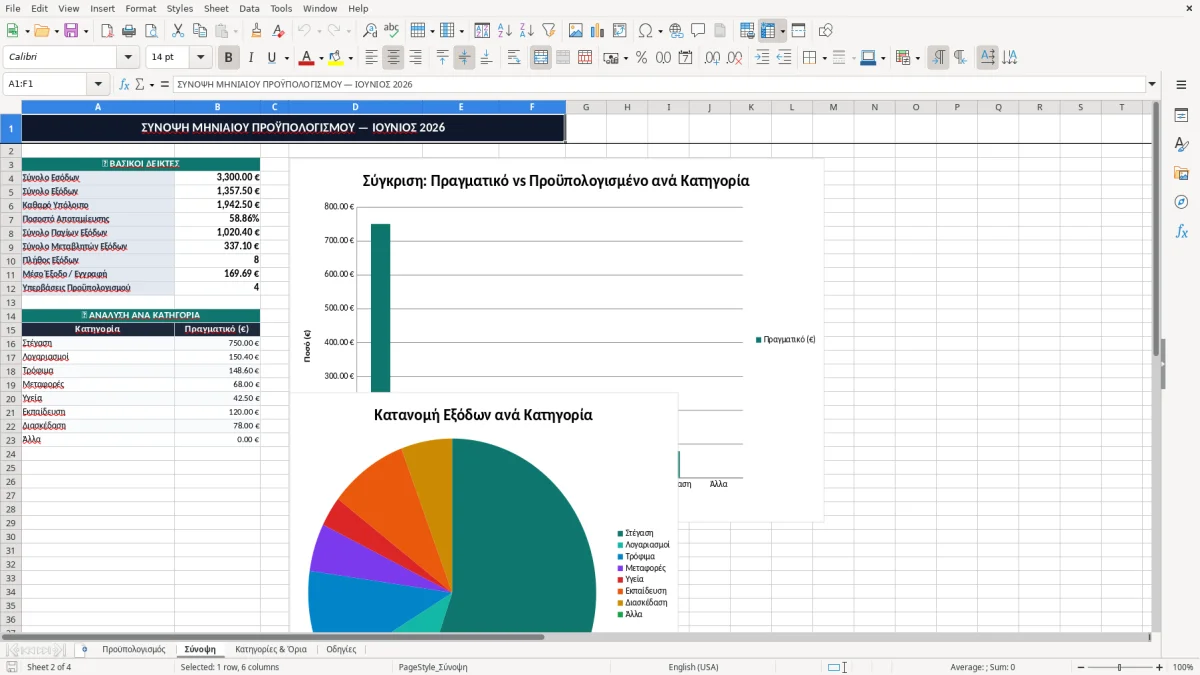1200x675 pixels.
Task: Open the Insert Chart tool
Action: coord(598,31)
